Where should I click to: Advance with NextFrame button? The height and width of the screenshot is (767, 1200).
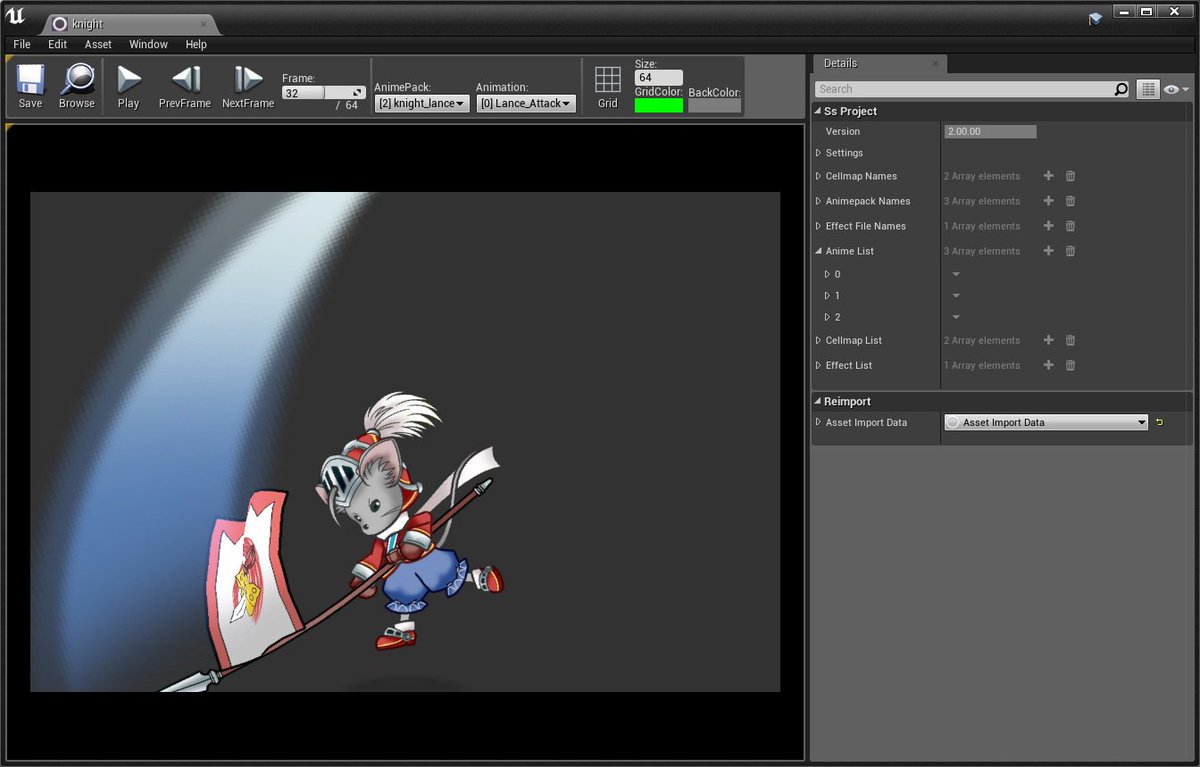click(x=248, y=87)
